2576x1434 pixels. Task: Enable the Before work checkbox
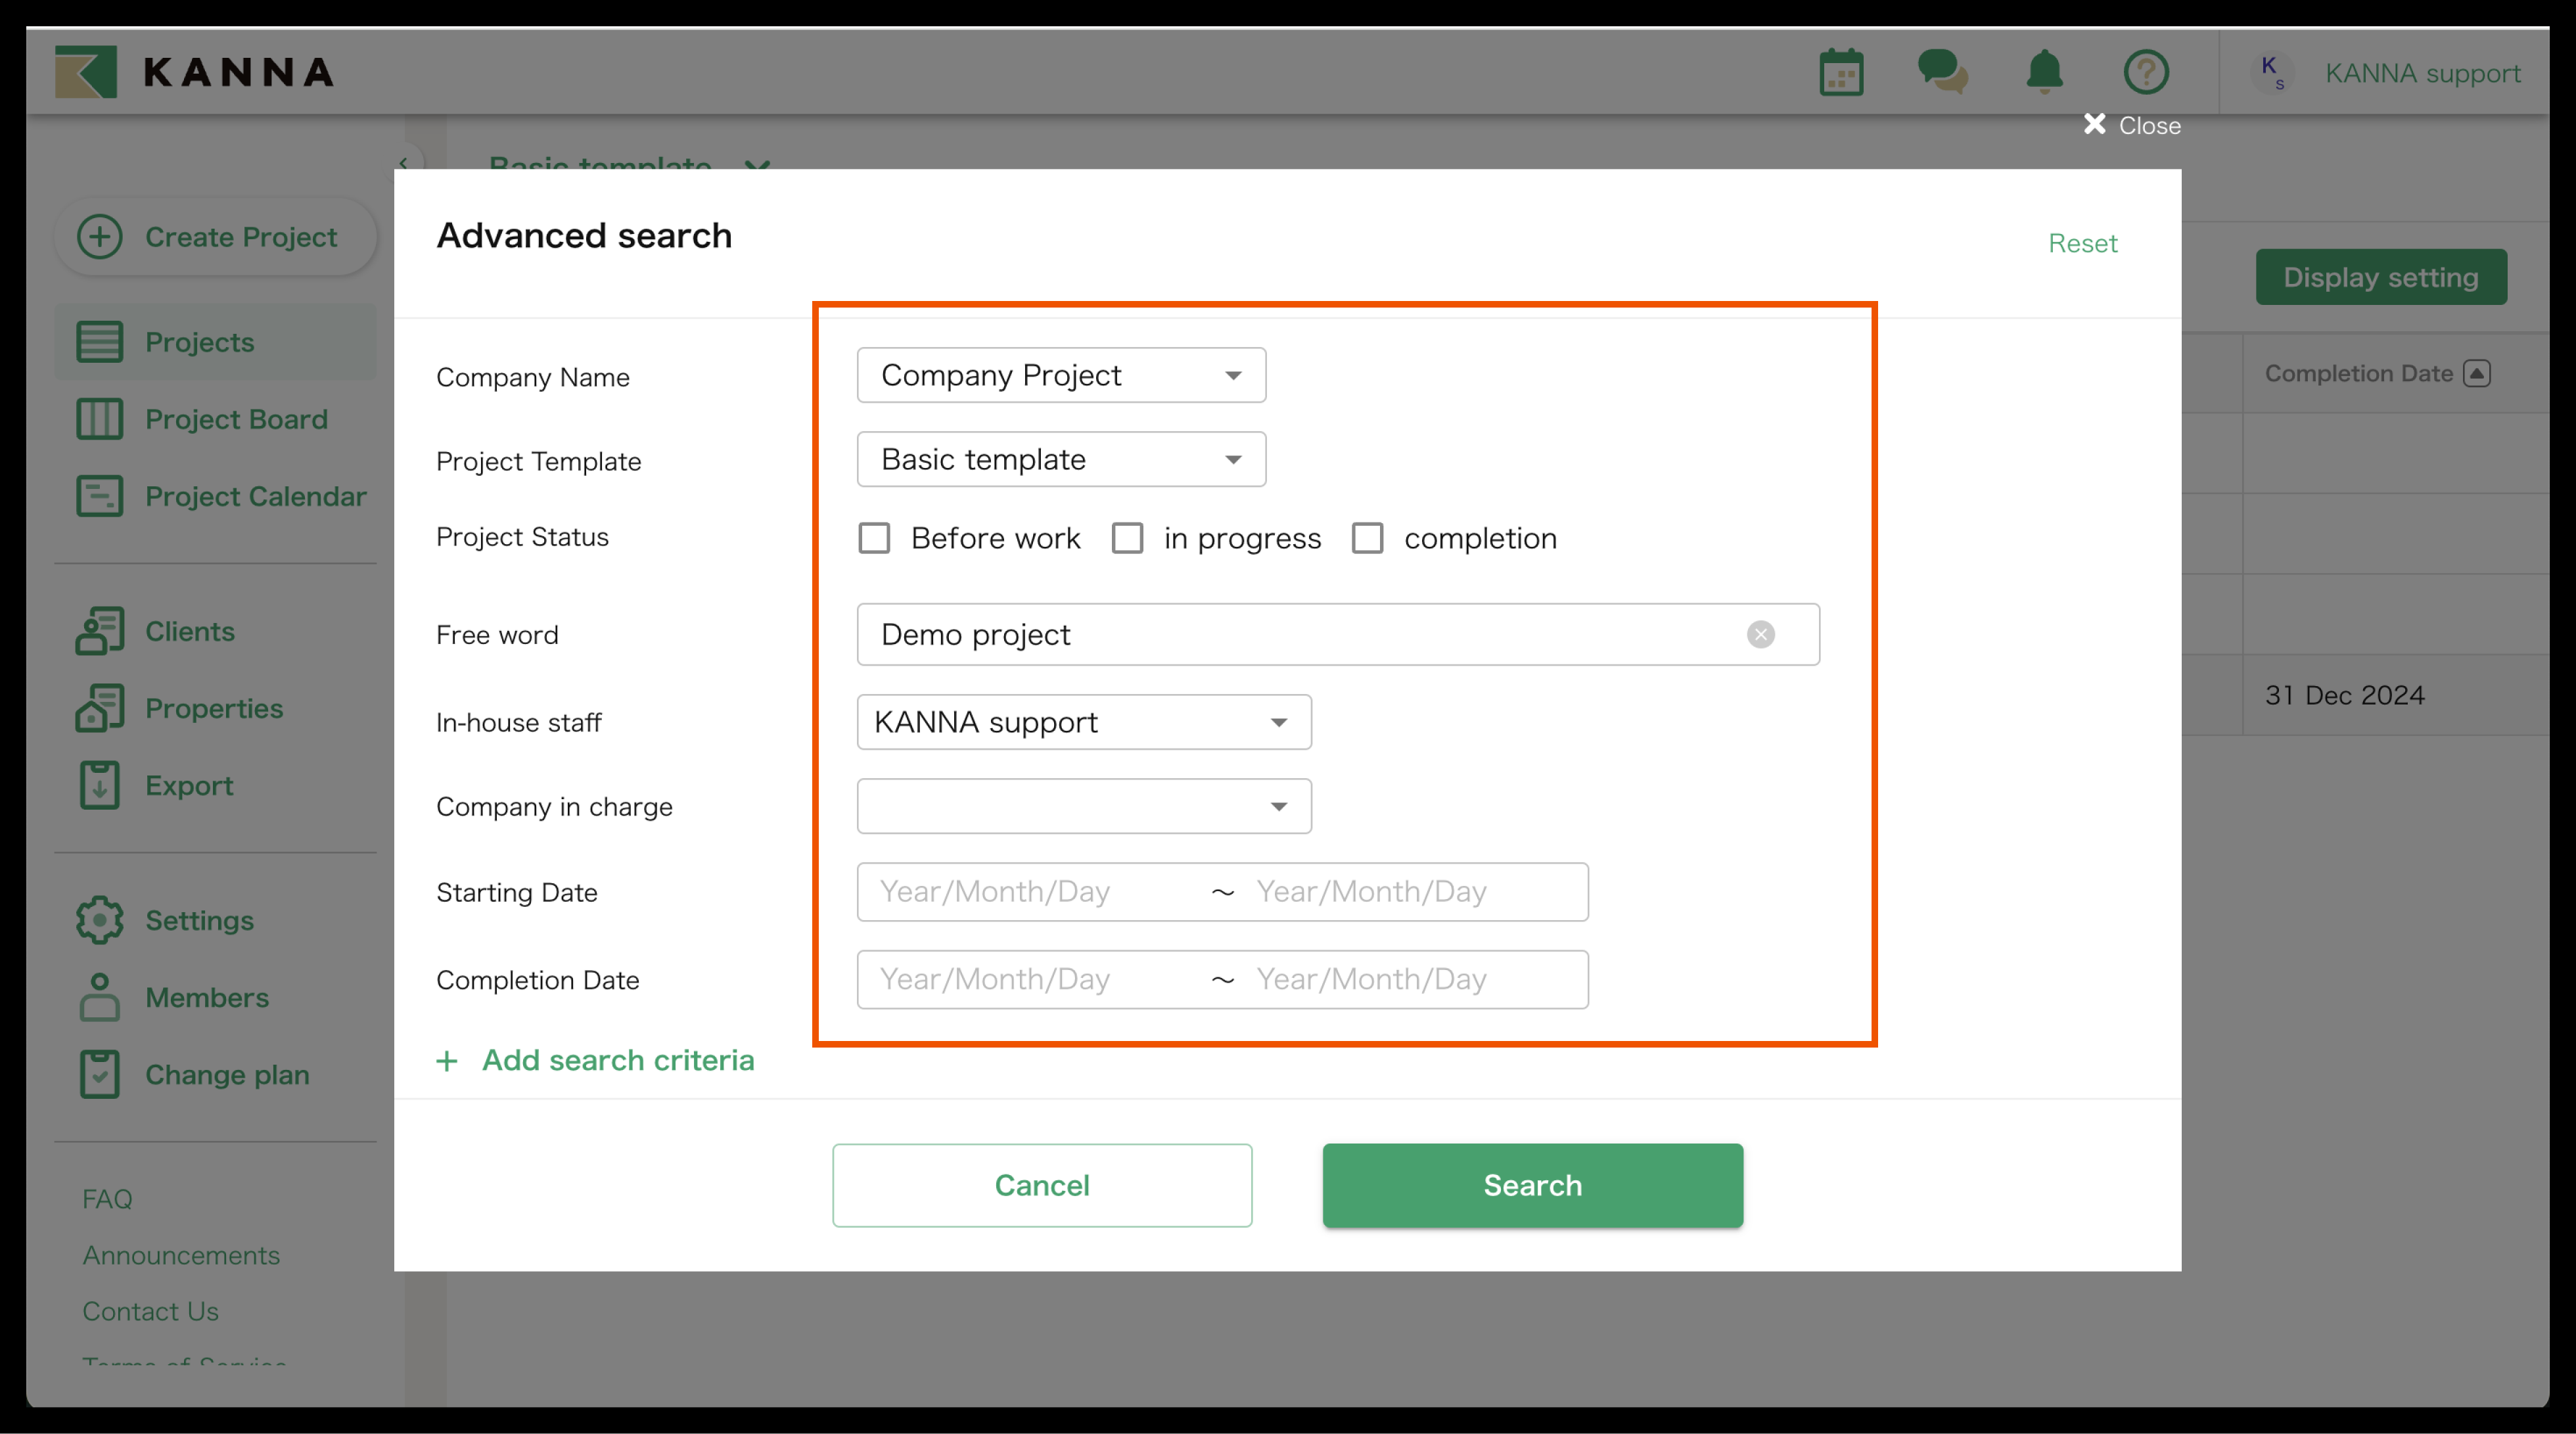pos(874,538)
